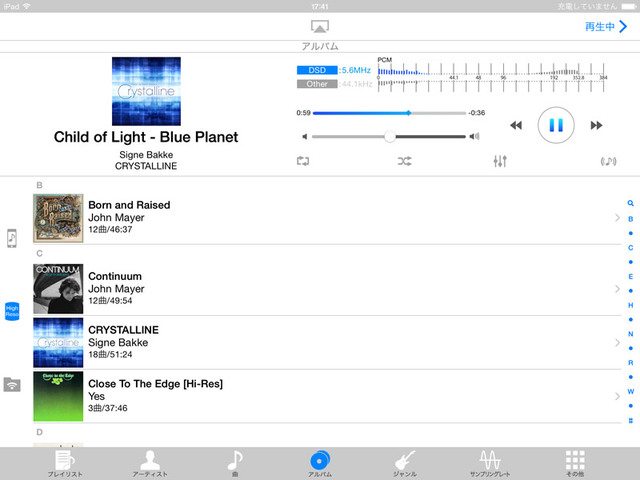Open the equalizer settings icon
The width and height of the screenshot is (640, 480).
pos(500,161)
